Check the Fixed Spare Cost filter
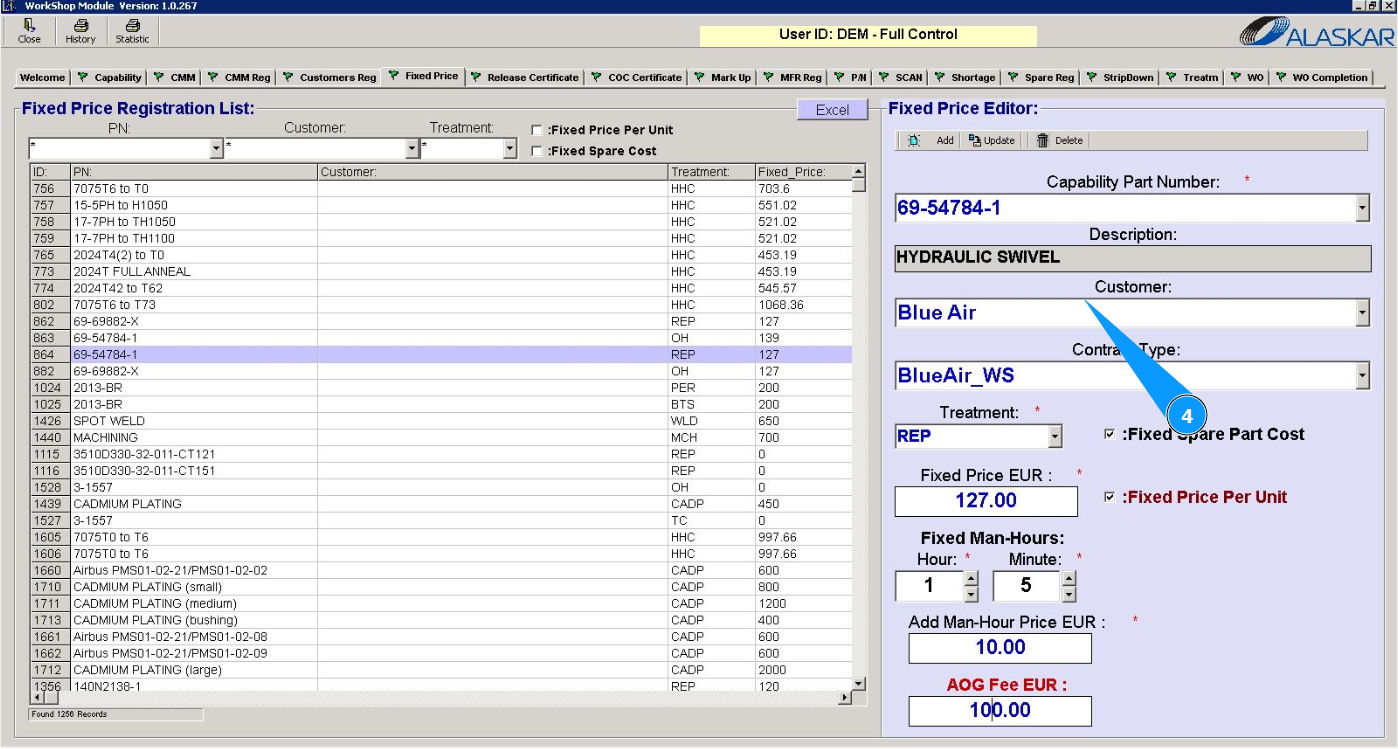The image size is (1398, 749). [537, 151]
